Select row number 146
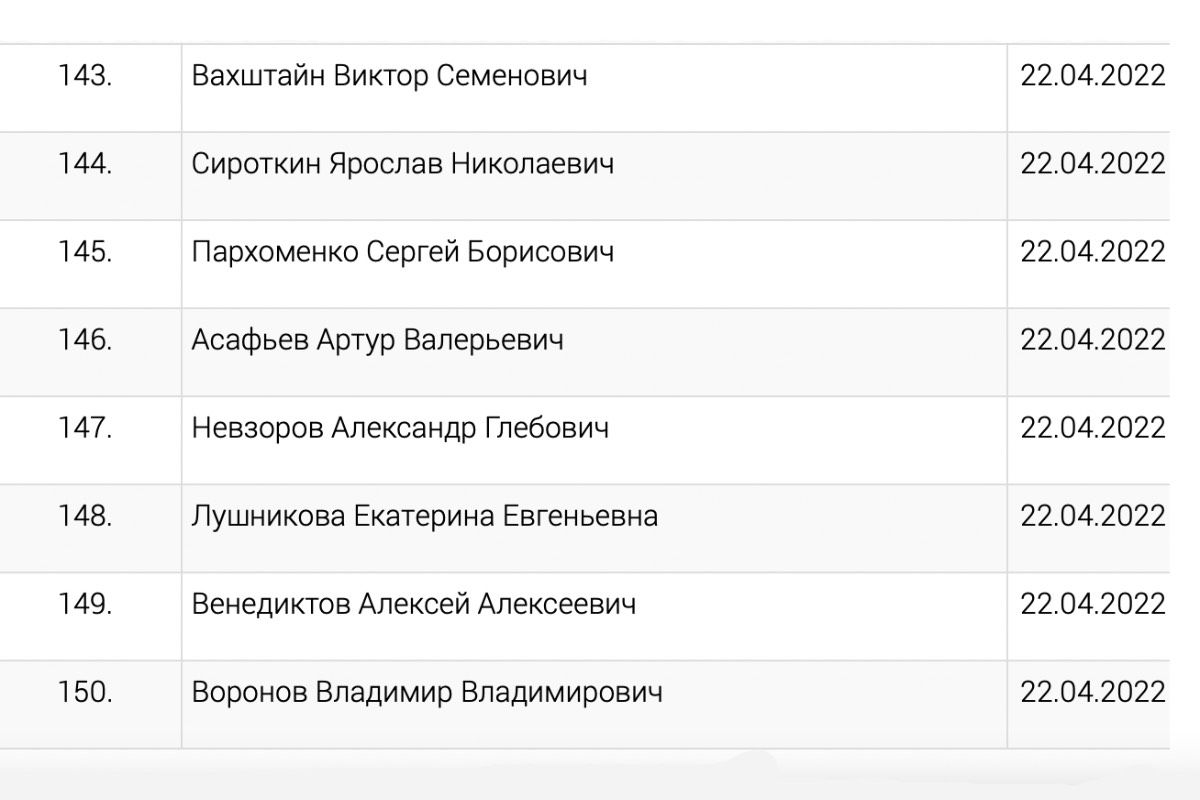Screen dimensions: 1200x800 pos(85,340)
